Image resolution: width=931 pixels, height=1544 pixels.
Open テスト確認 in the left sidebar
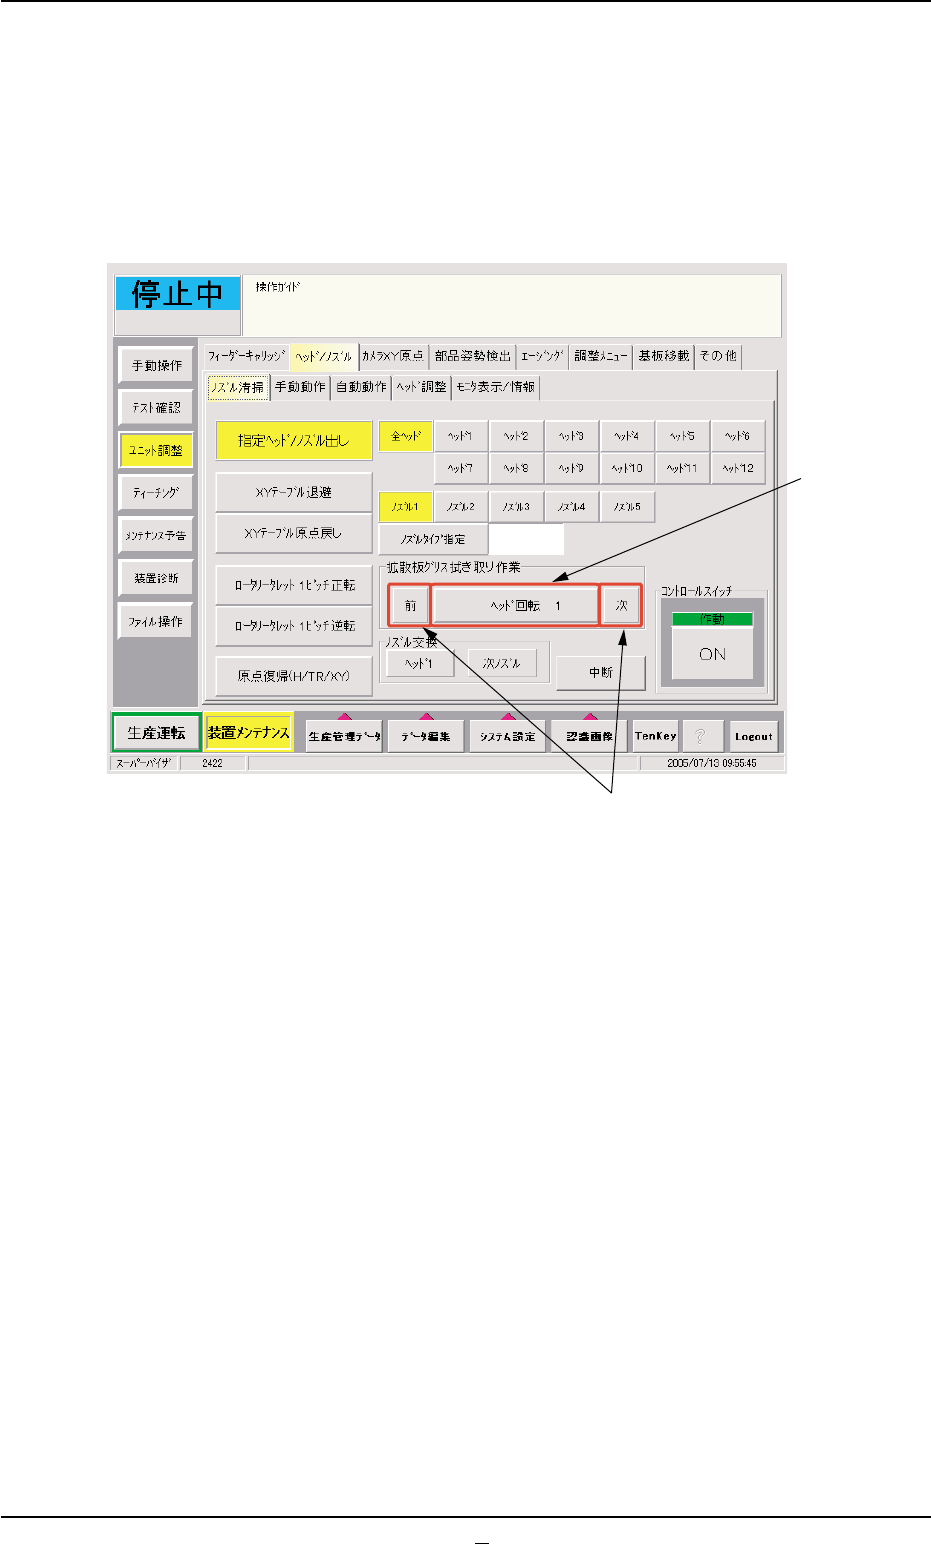(x=156, y=408)
